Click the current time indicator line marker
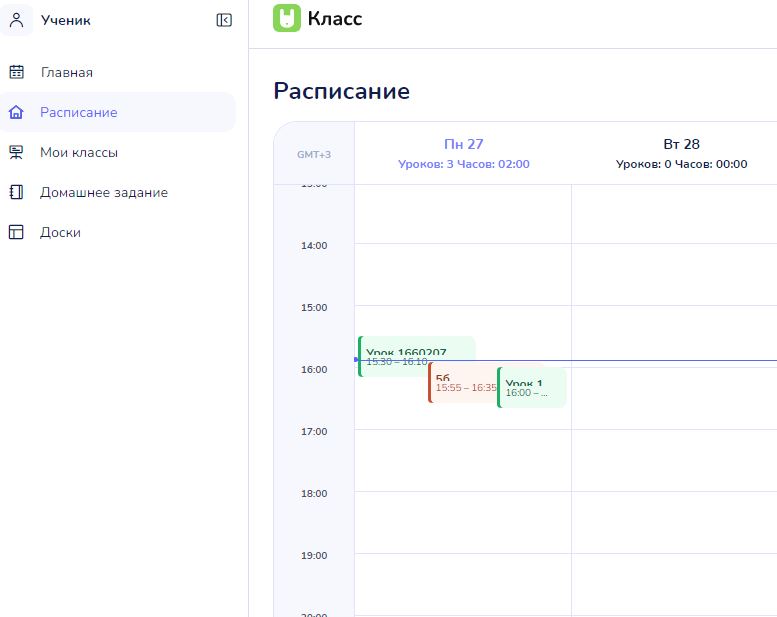Viewport: 777px width, 617px height. coord(357,360)
